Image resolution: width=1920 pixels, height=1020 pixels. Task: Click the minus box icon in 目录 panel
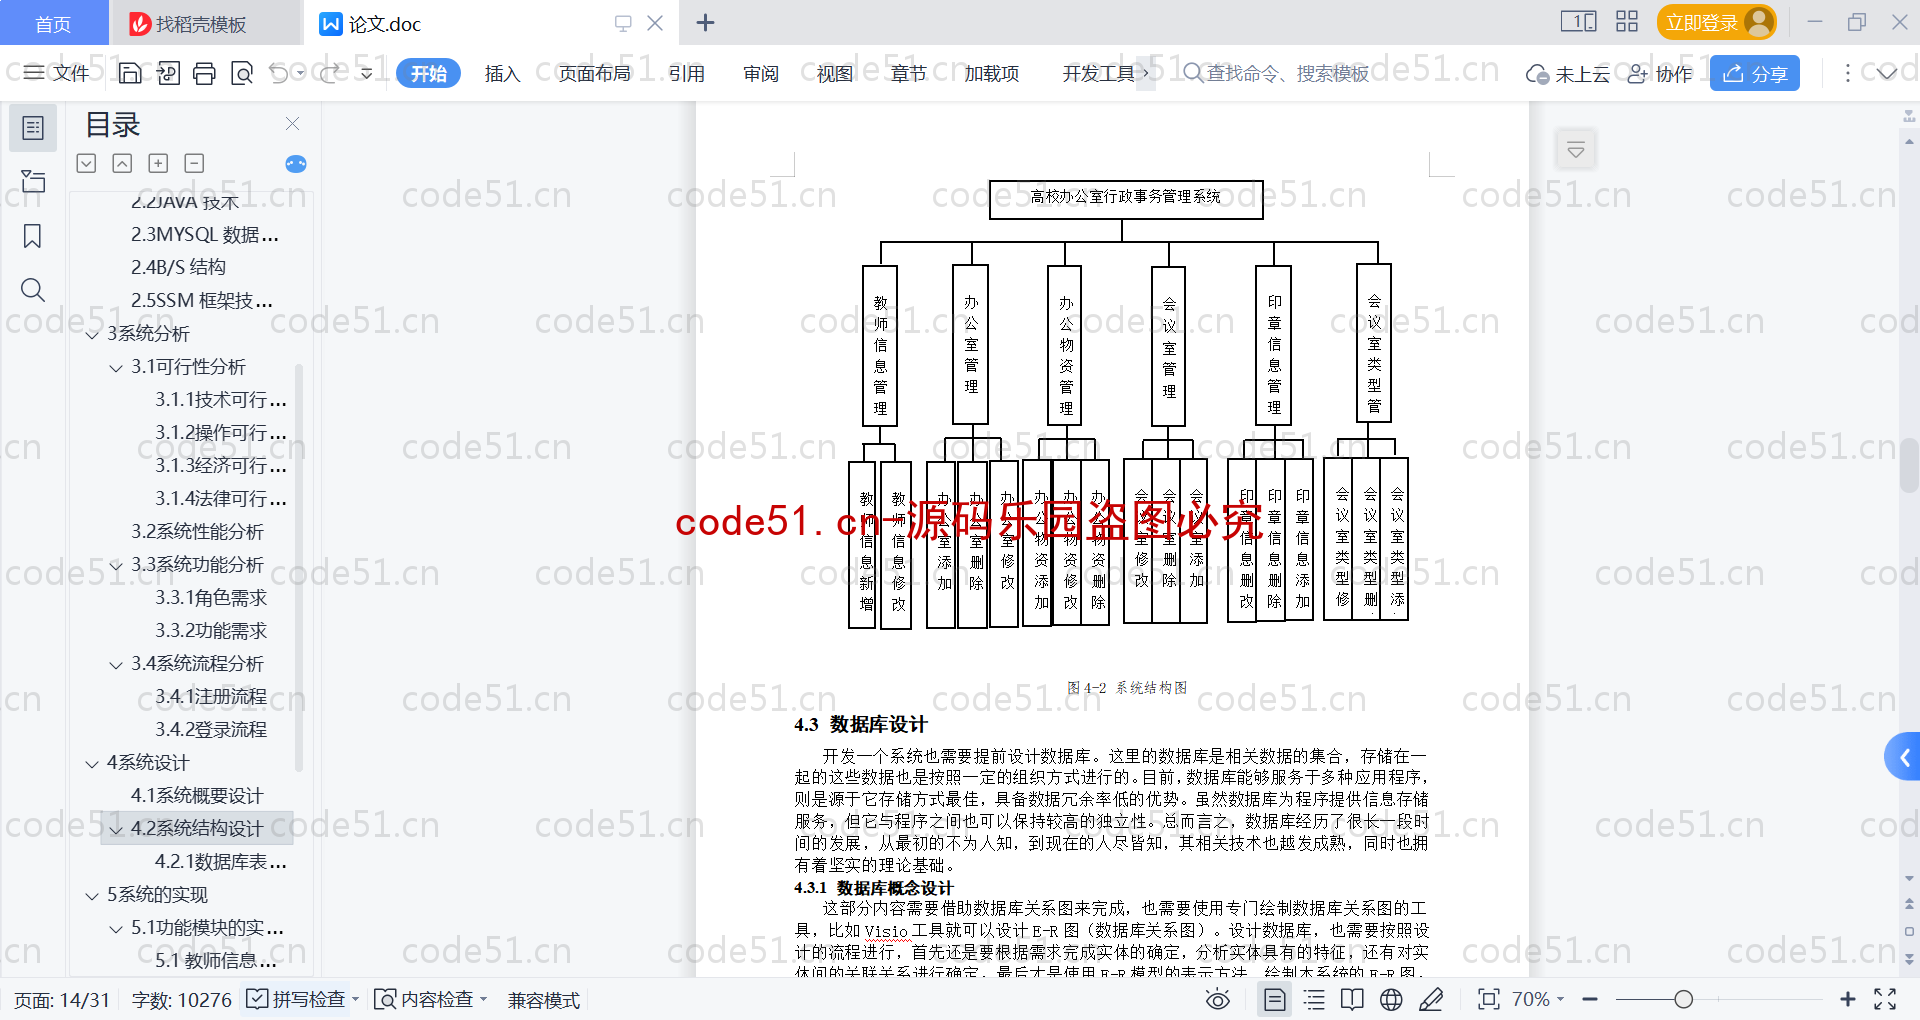[195, 163]
